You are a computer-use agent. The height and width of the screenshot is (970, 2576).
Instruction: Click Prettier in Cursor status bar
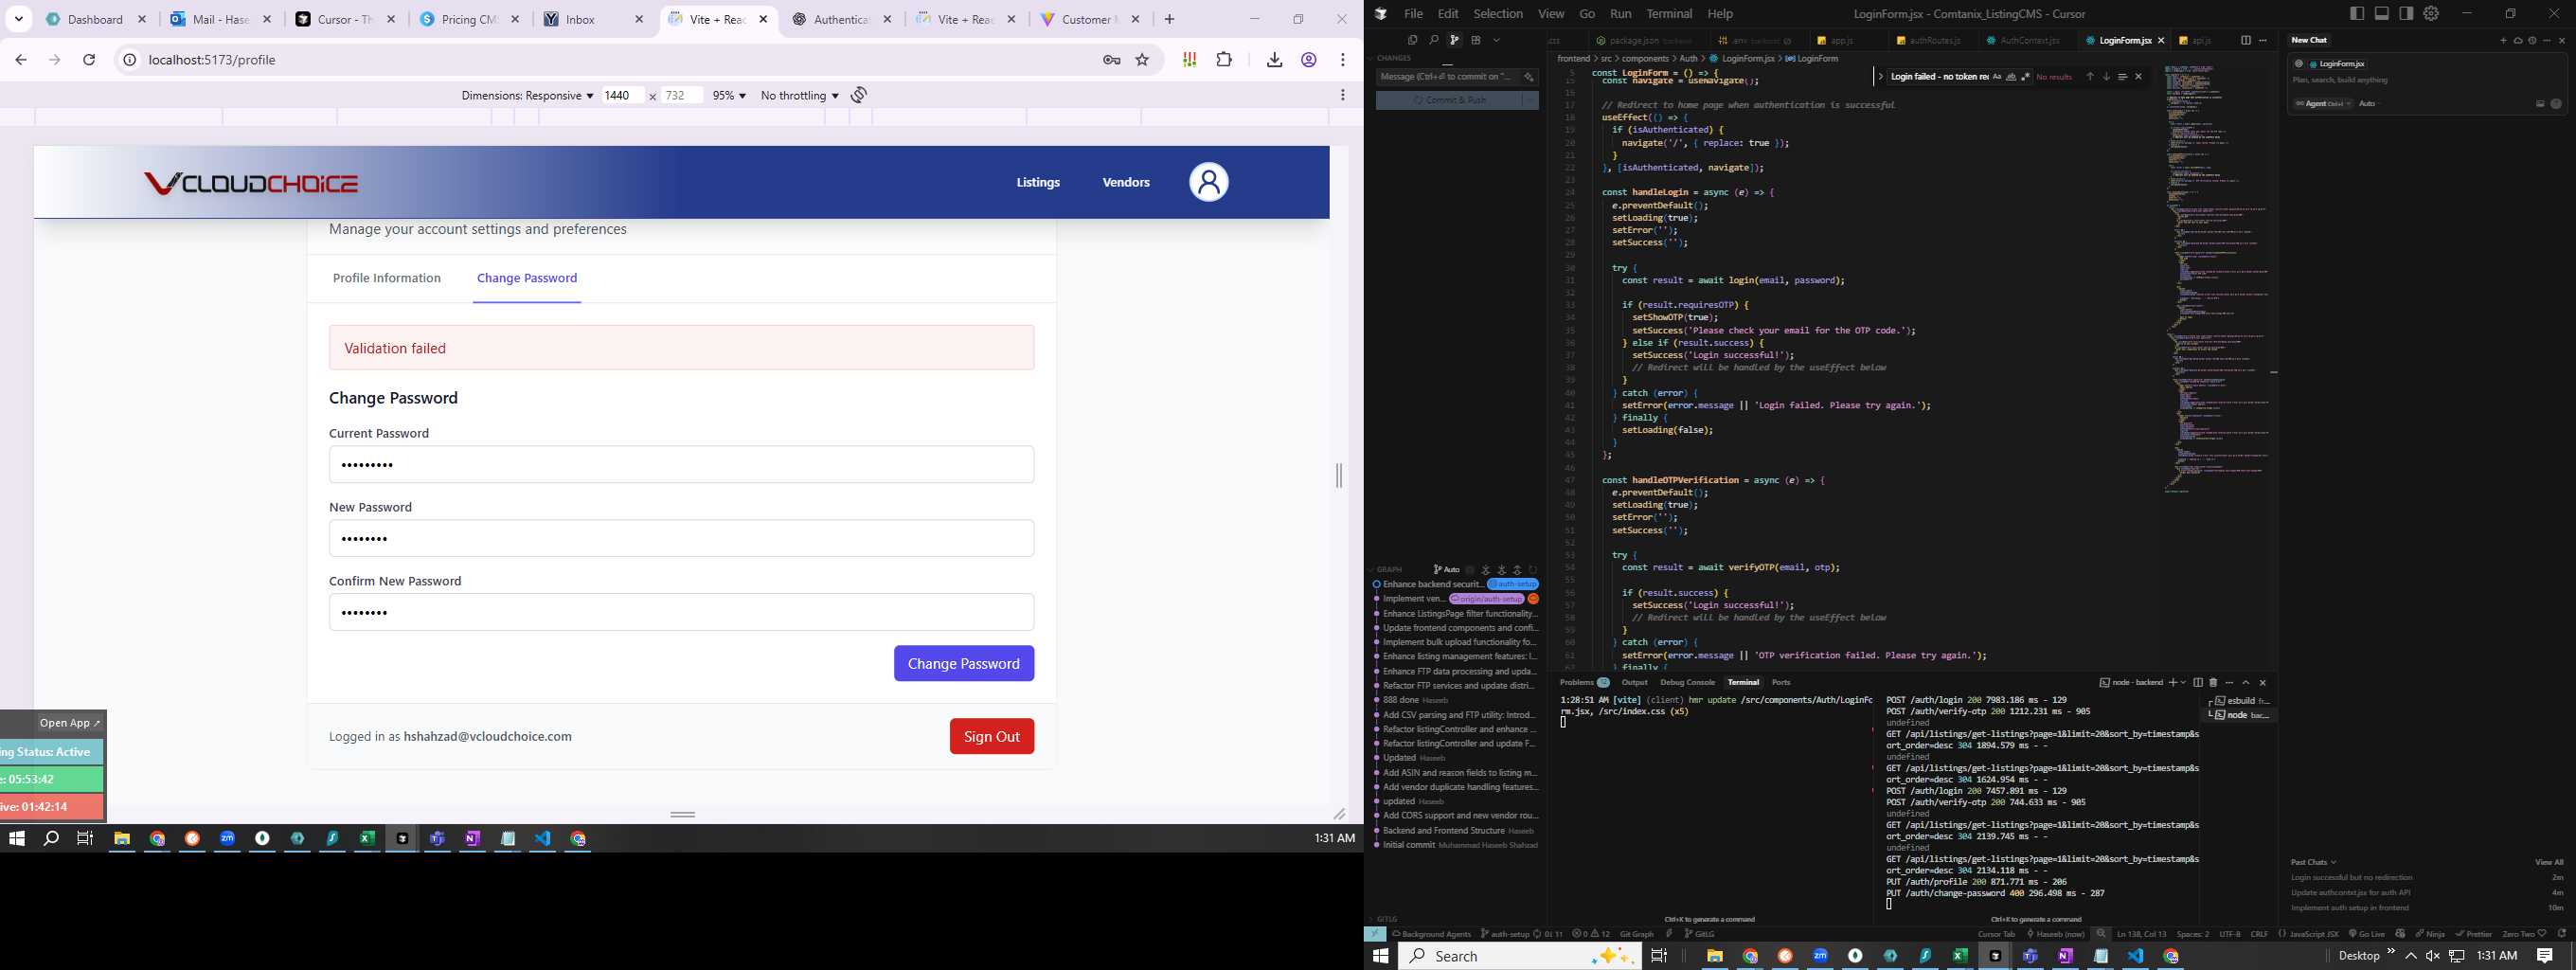pyautogui.click(x=2473, y=934)
